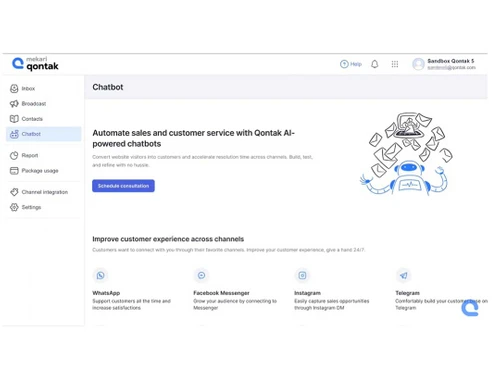This screenshot has width=500, height=375.
Task: Click the Help question mark icon
Action: point(344,64)
